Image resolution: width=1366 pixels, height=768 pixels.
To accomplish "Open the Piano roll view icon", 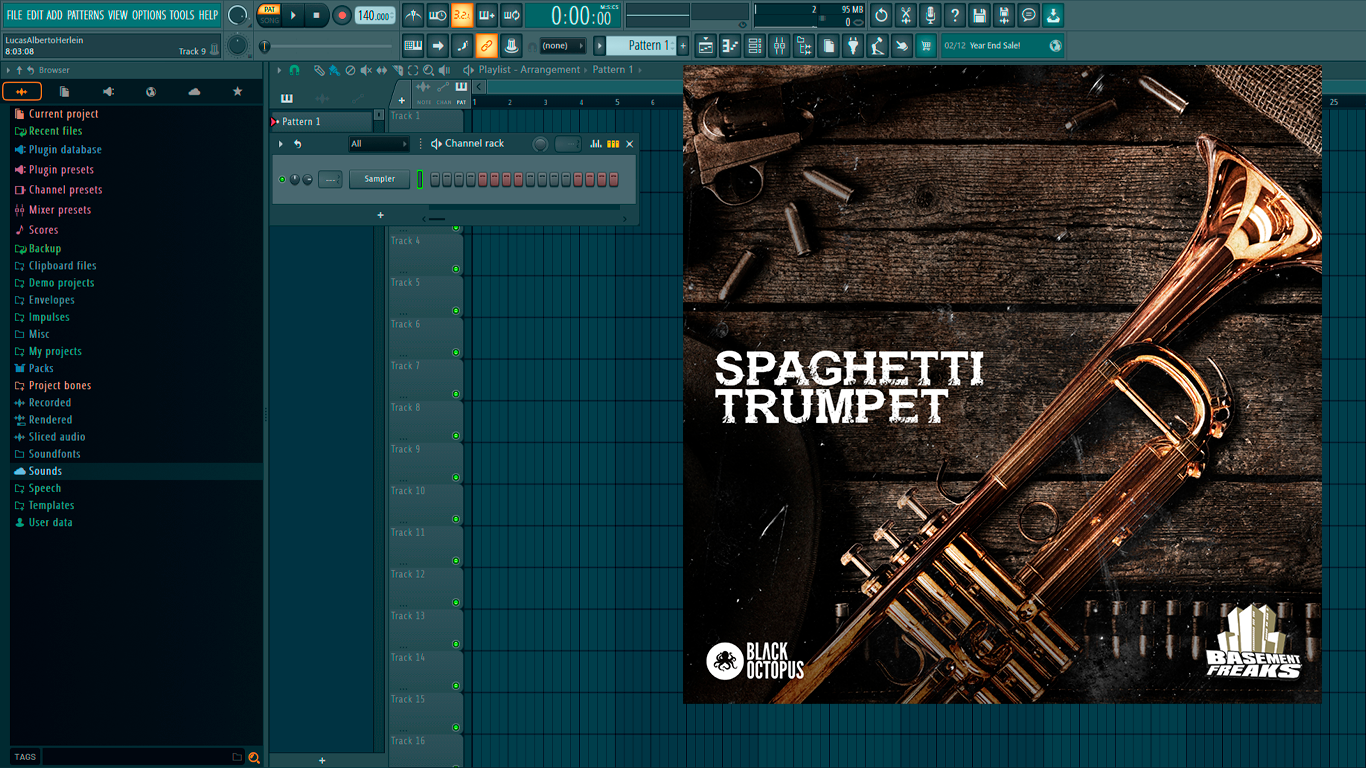I will pyautogui.click(x=730, y=45).
